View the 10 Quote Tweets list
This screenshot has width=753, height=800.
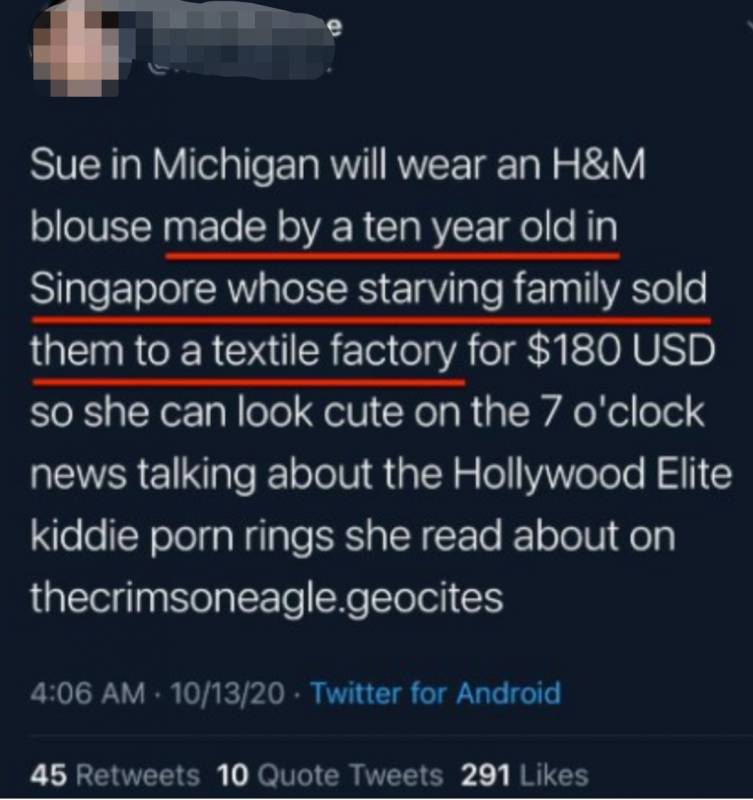coord(330,775)
